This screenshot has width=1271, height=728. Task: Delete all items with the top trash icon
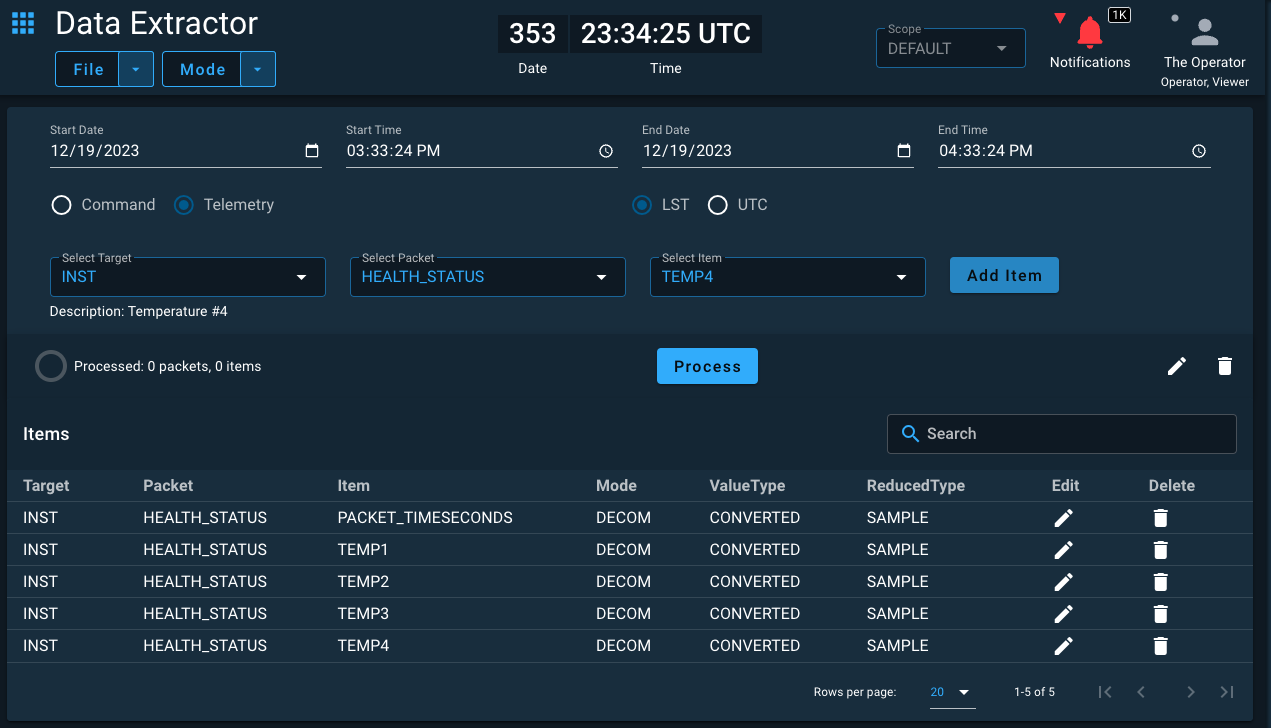1225,366
